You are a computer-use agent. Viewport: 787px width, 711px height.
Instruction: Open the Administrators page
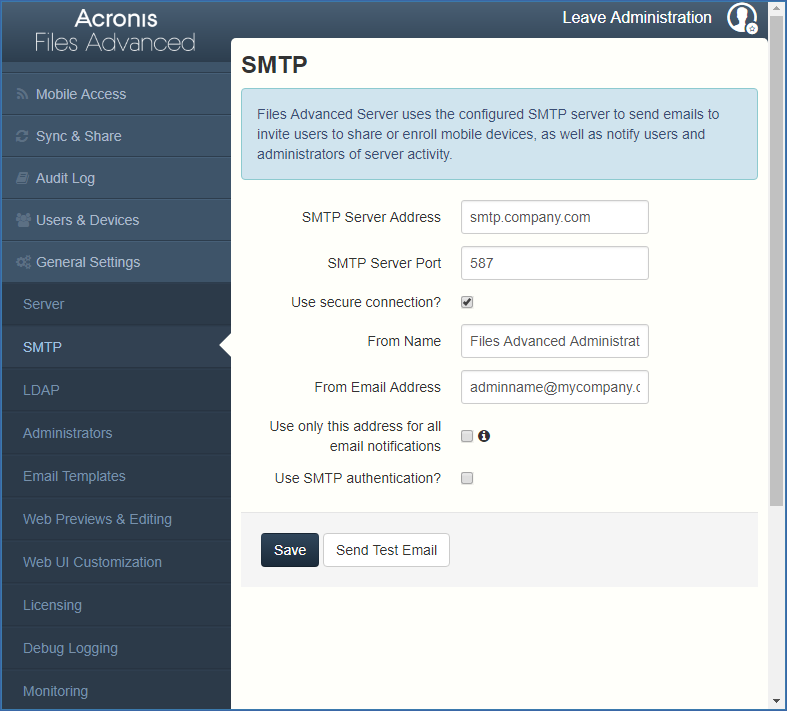(116, 433)
